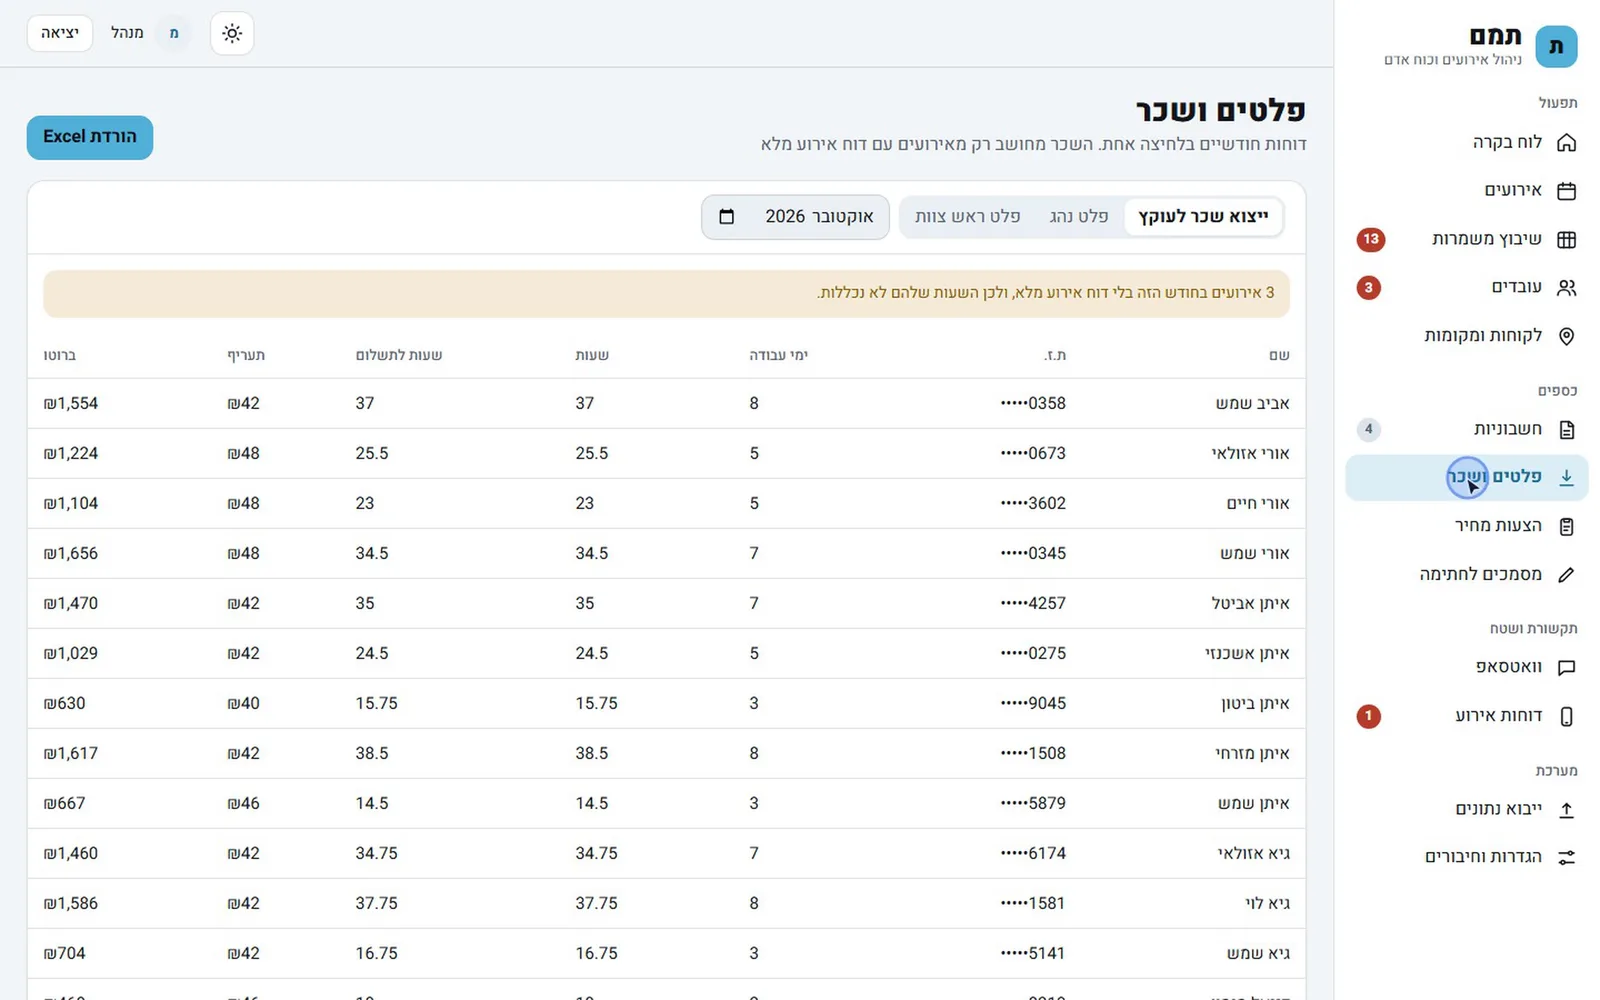Click the שיבוץ משמרות grid icon
This screenshot has height=1000, width=1600.
point(1566,239)
